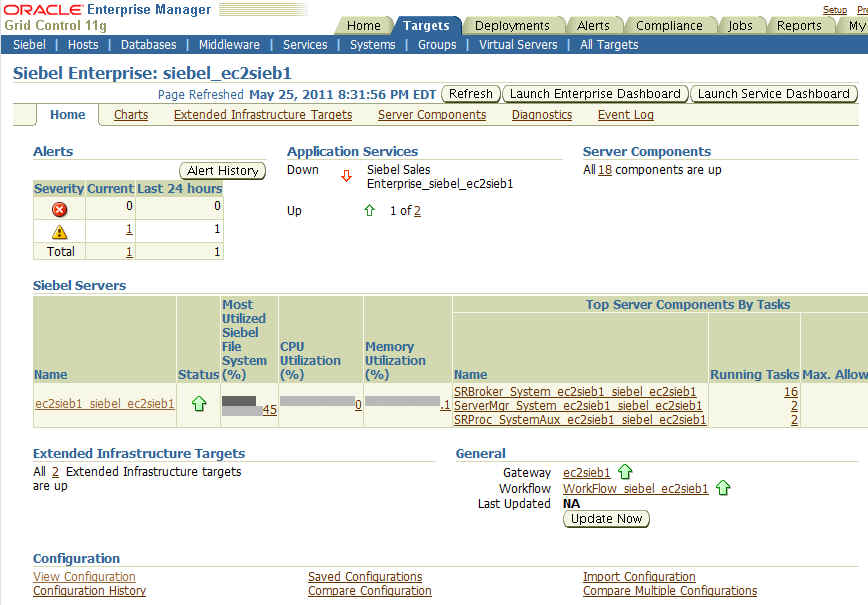
Task: Click the green status arrow for ec2sieb1_siebel_ec2sieb1 server
Action: pyautogui.click(x=199, y=404)
